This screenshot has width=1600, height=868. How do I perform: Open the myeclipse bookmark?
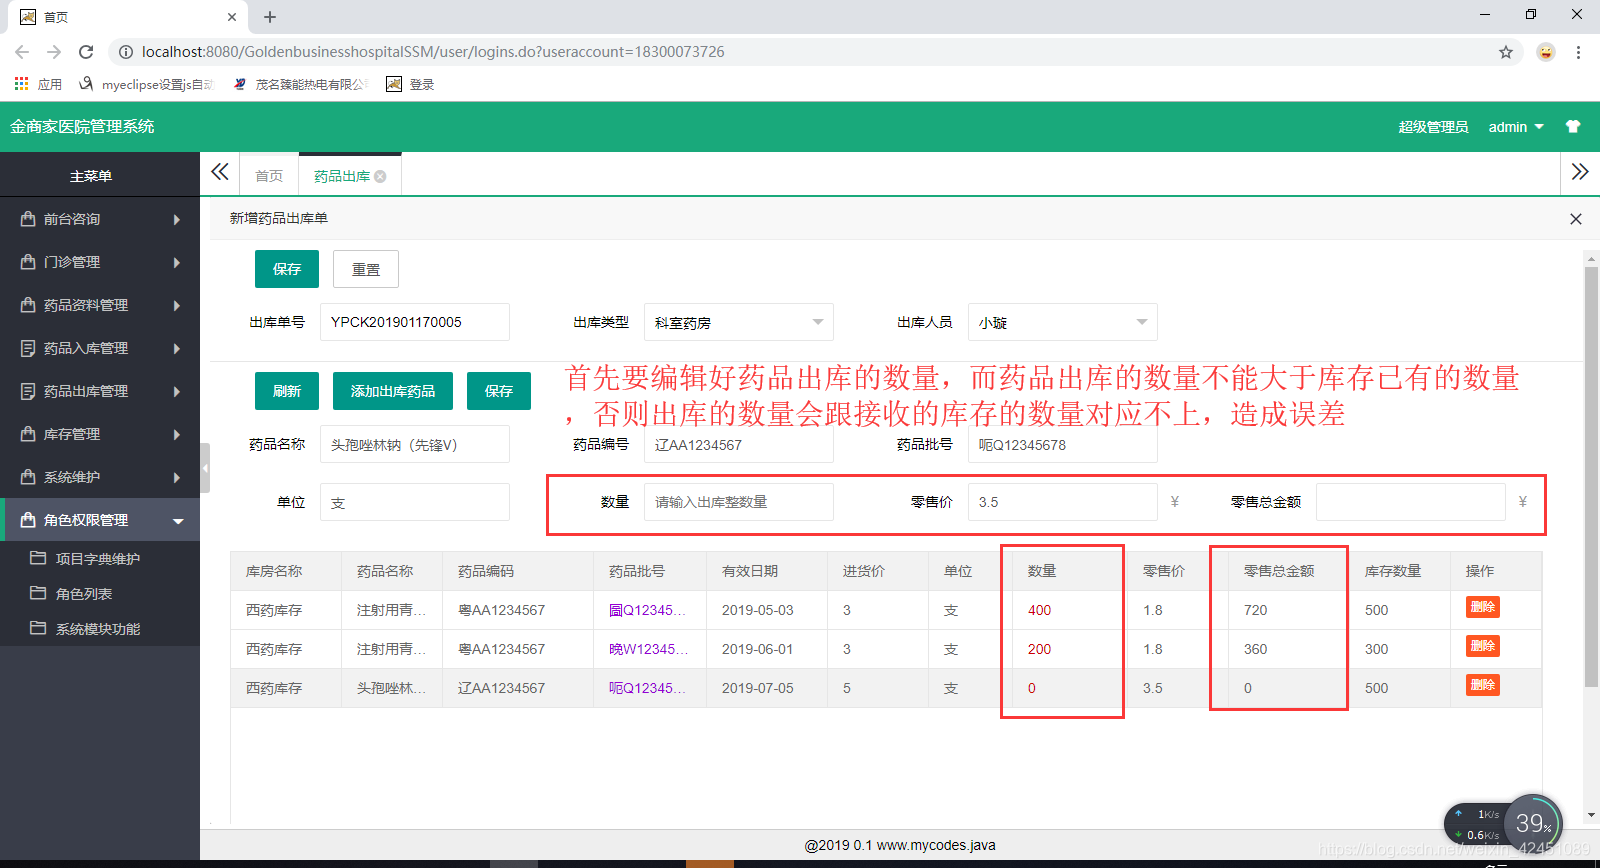point(147,84)
